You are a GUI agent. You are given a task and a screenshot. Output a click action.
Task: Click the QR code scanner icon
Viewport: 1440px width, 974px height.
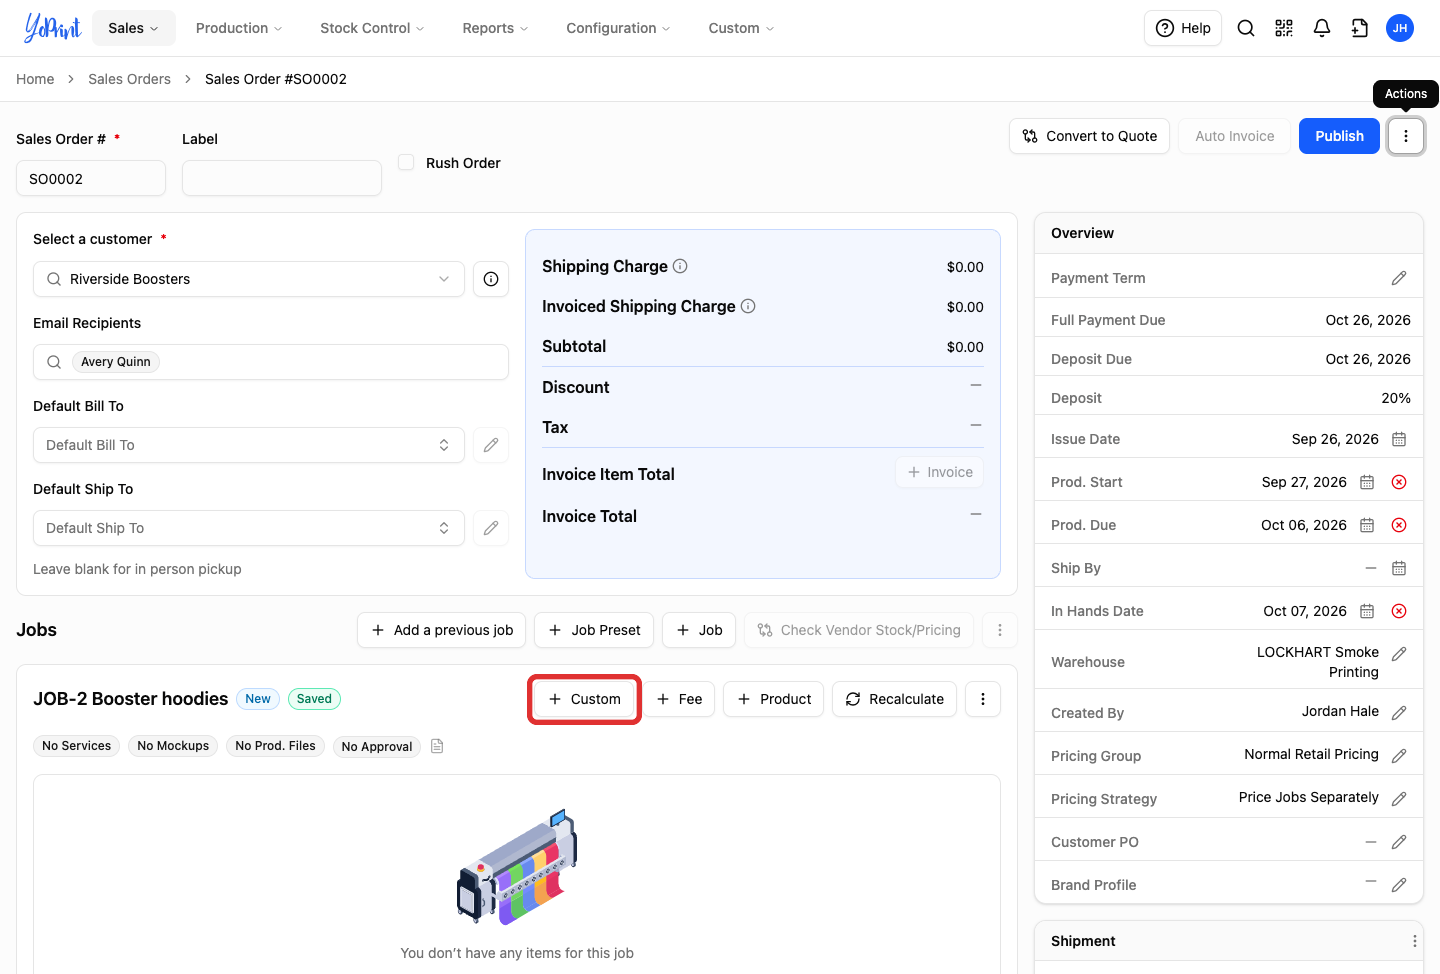(1284, 28)
